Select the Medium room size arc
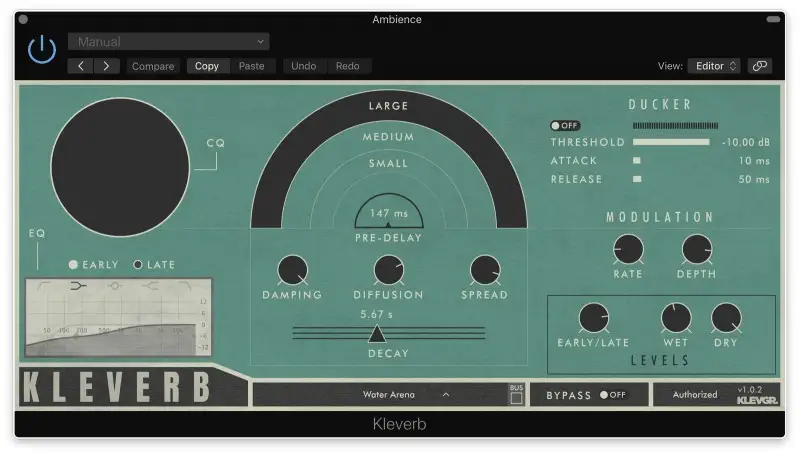This screenshot has width=800, height=455. [389, 137]
